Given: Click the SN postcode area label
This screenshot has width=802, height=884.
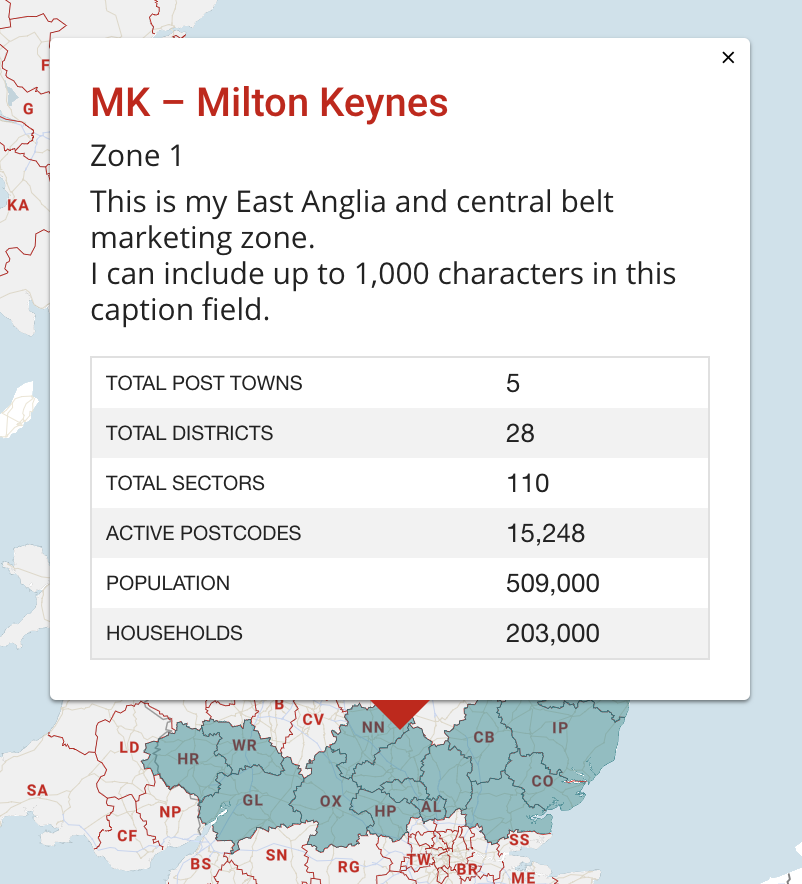Looking at the screenshot, I should [277, 855].
